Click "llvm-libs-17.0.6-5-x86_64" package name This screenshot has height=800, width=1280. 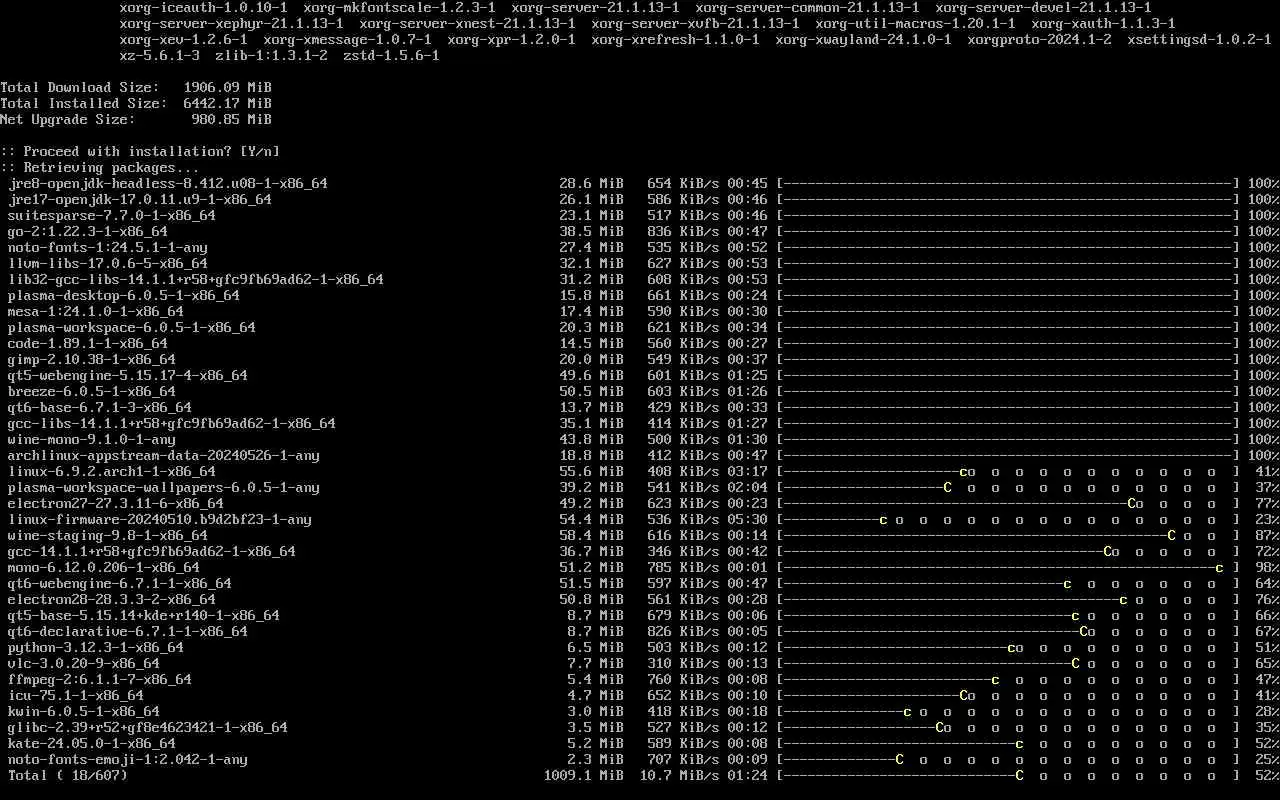click(108, 263)
